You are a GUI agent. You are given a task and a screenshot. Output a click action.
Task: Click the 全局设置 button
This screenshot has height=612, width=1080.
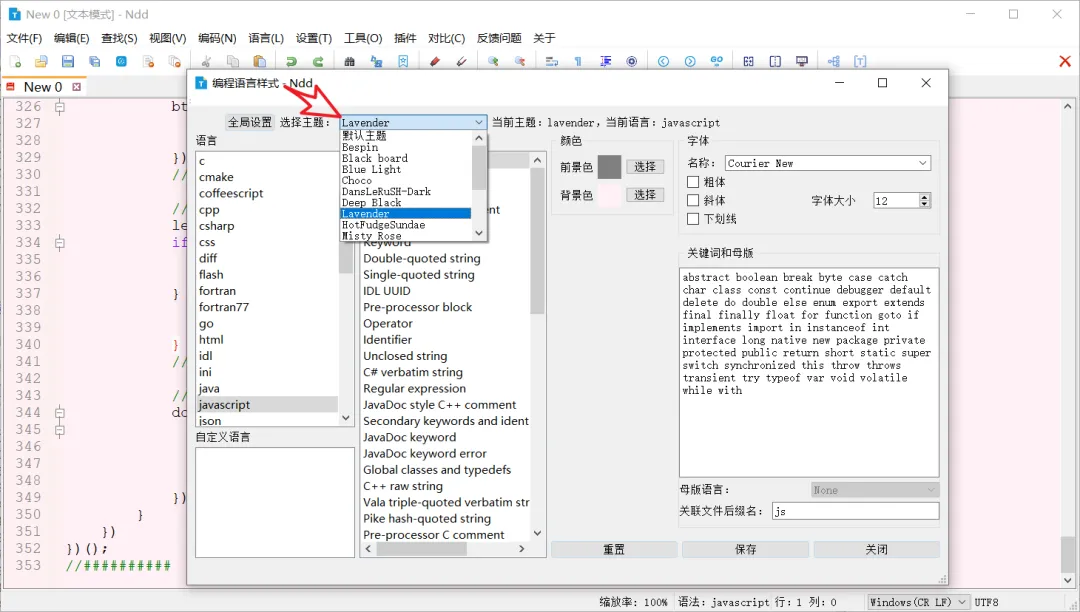[250, 123]
